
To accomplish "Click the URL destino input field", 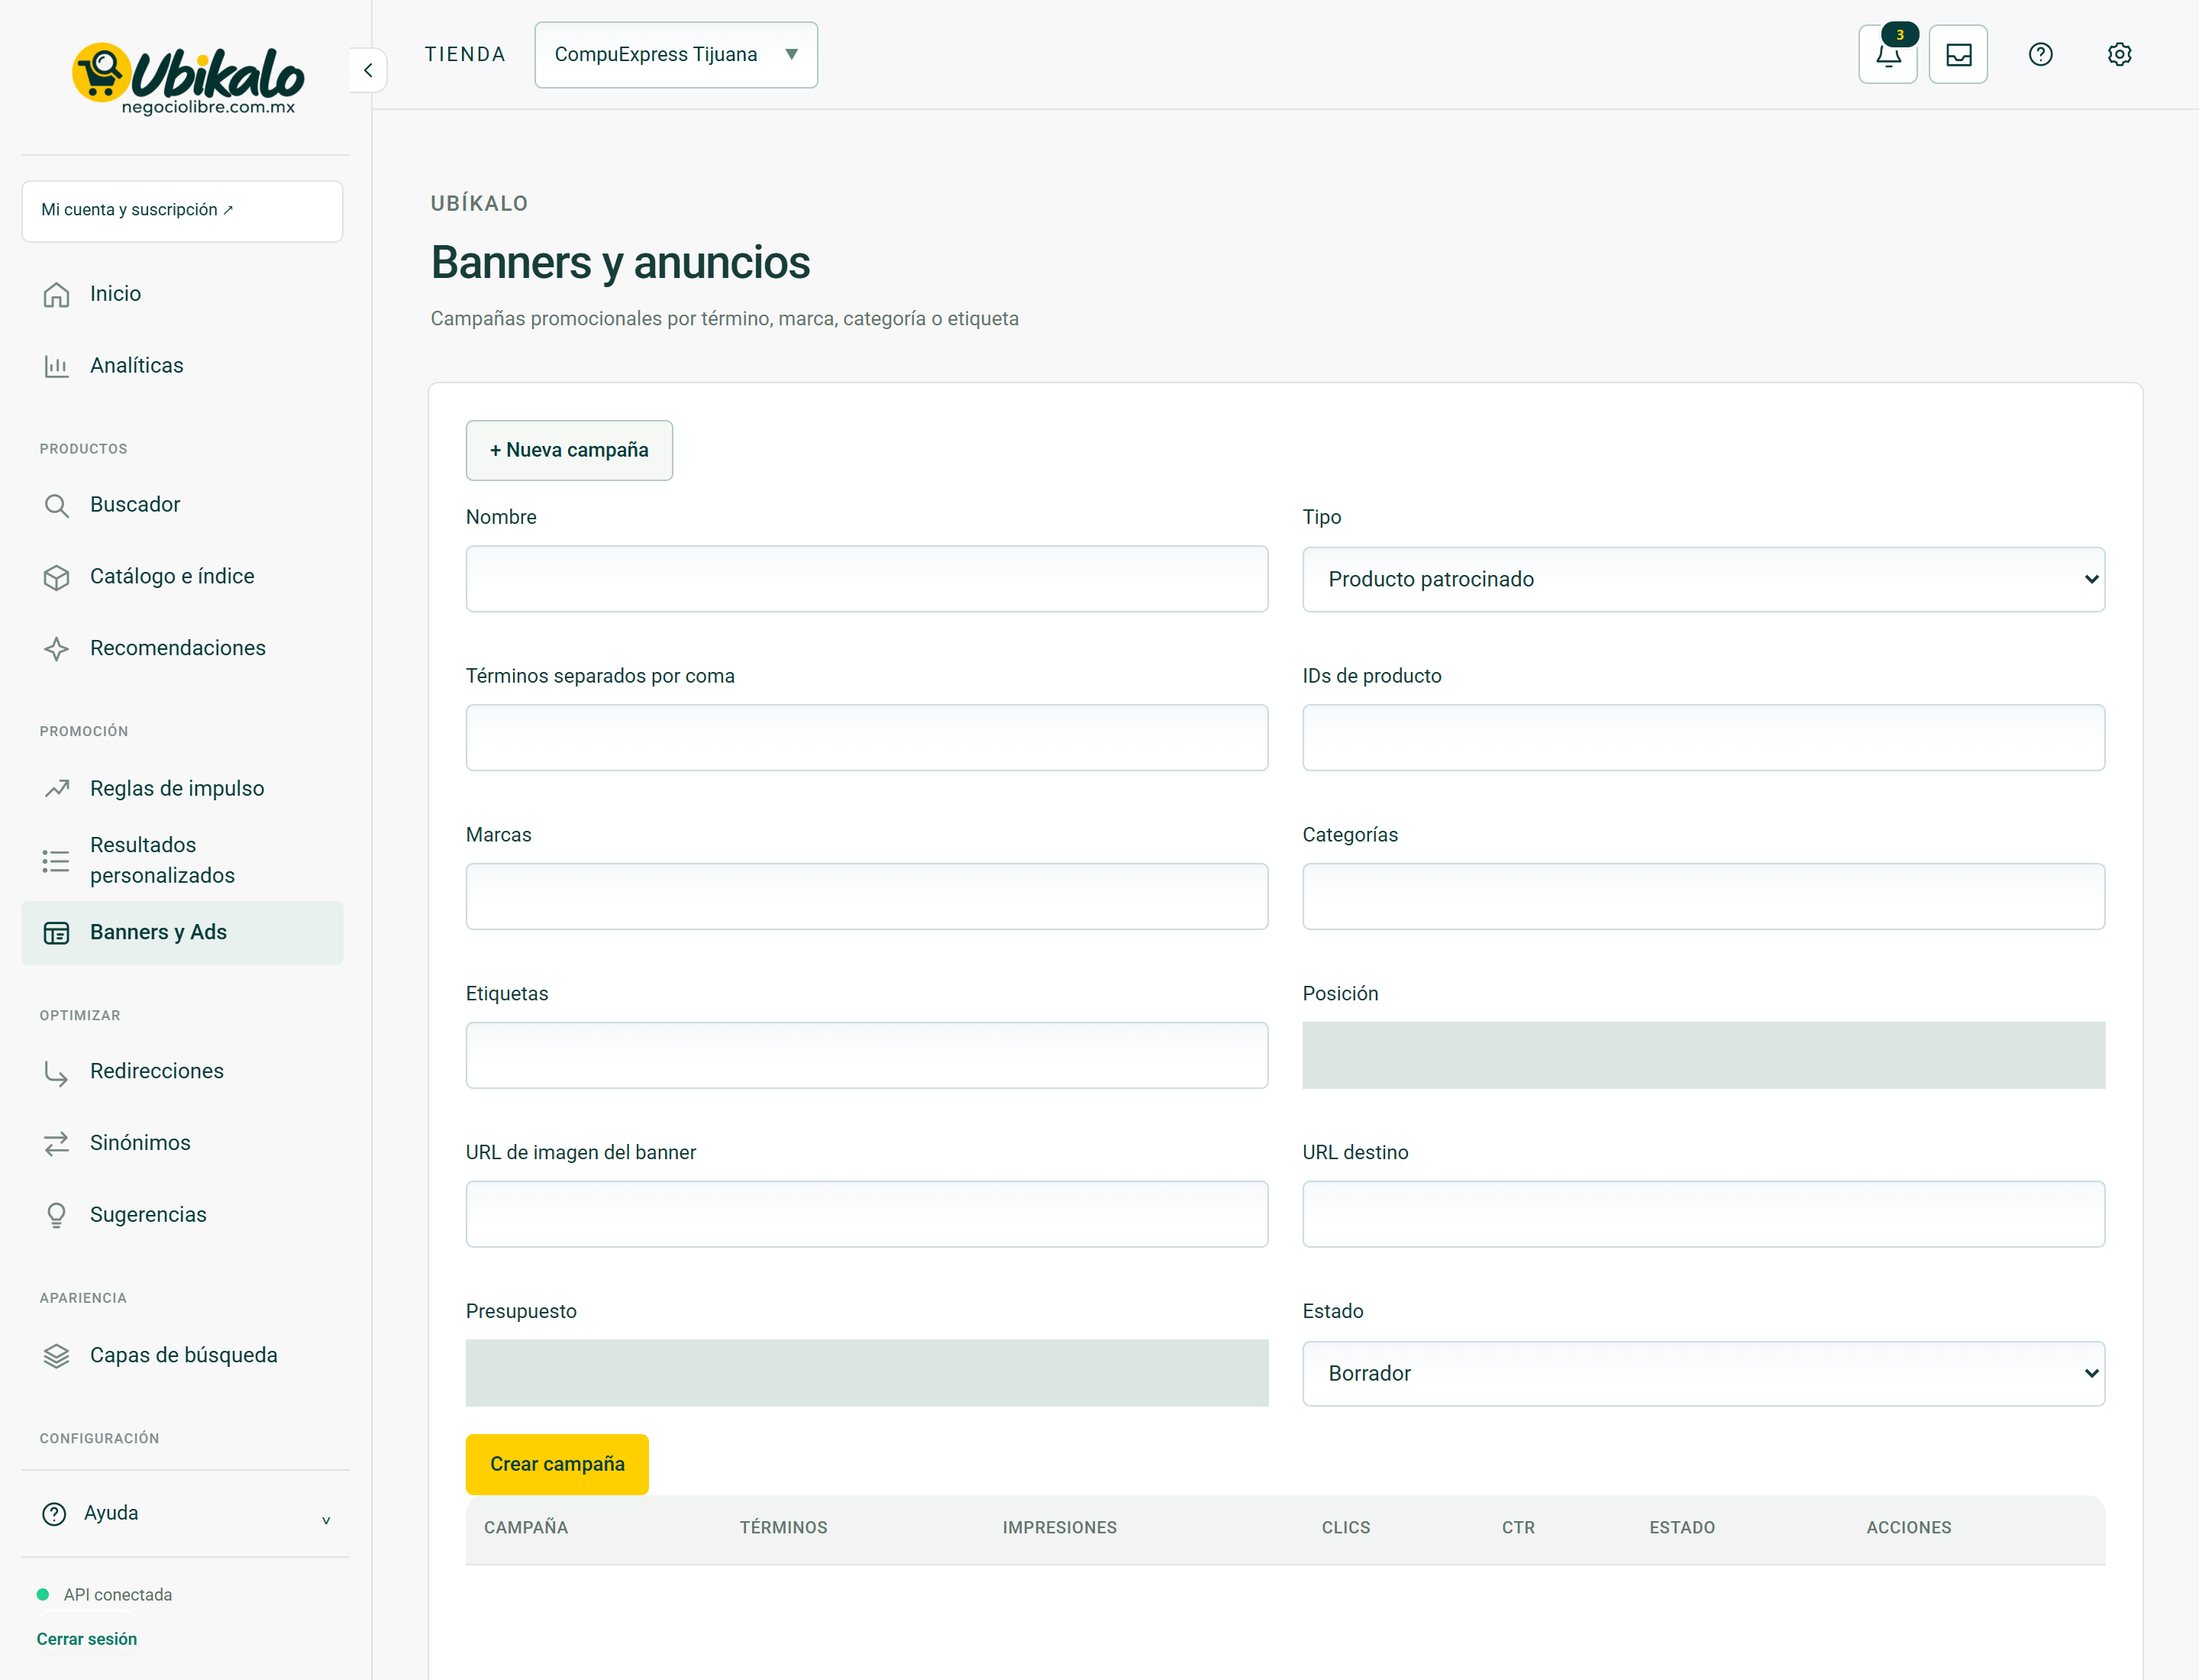I will tap(1703, 1214).
